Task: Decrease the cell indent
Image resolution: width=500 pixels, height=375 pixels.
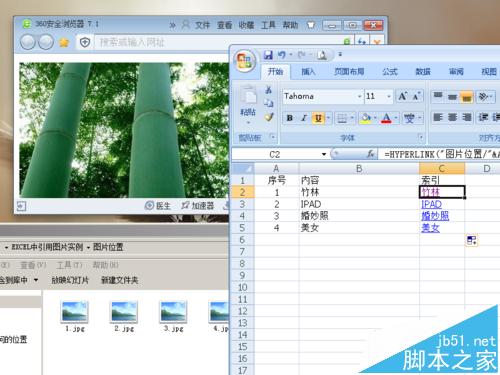Action: (483, 118)
